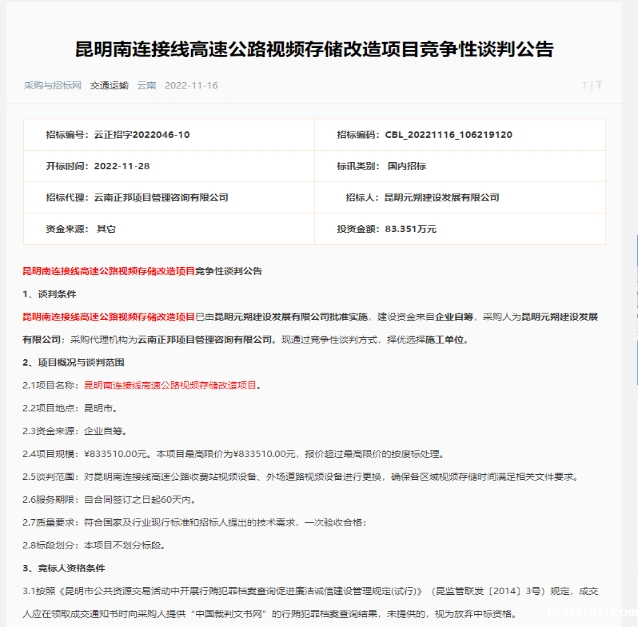Screen dimensions: 638x628
Task: Click bid number 云正招字2022046-10
Action: (141, 134)
